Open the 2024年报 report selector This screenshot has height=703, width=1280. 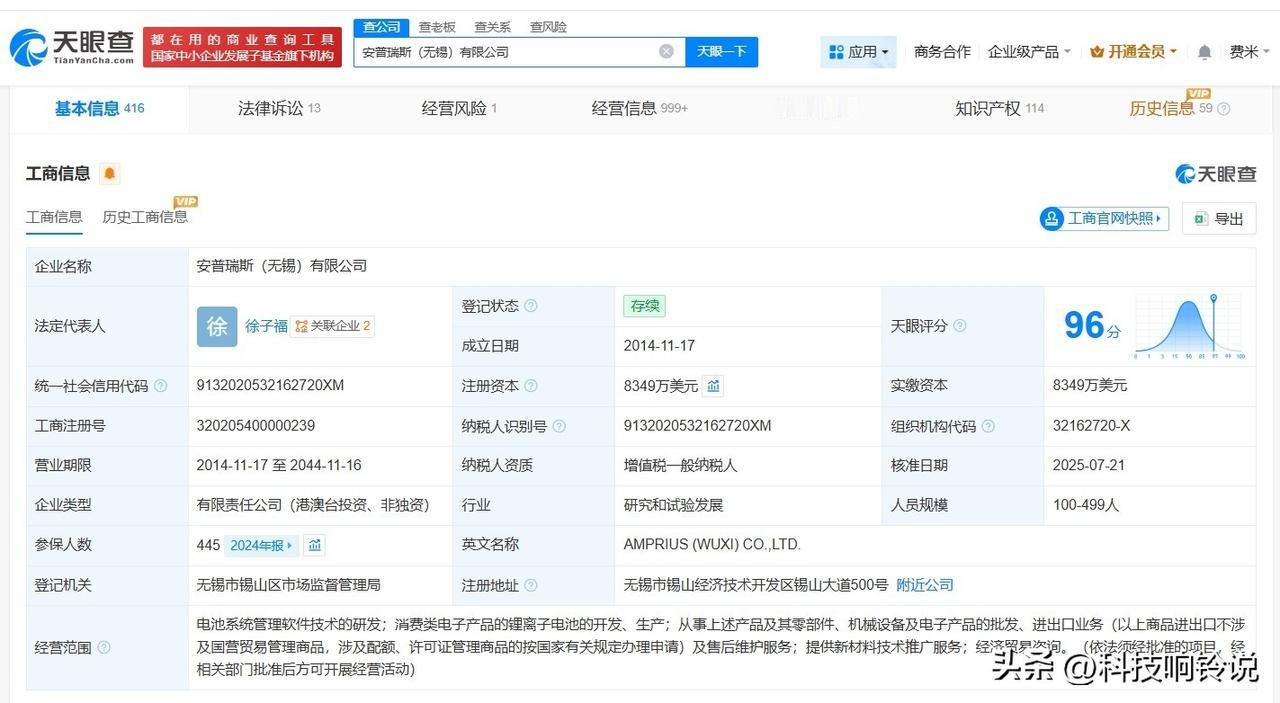(x=262, y=545)
